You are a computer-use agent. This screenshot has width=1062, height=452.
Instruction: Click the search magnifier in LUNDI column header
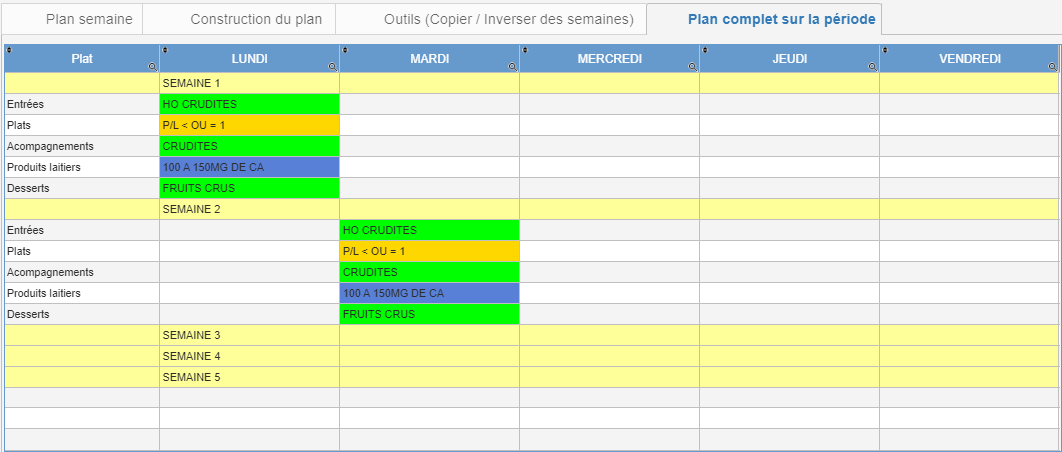click(332, 66)
